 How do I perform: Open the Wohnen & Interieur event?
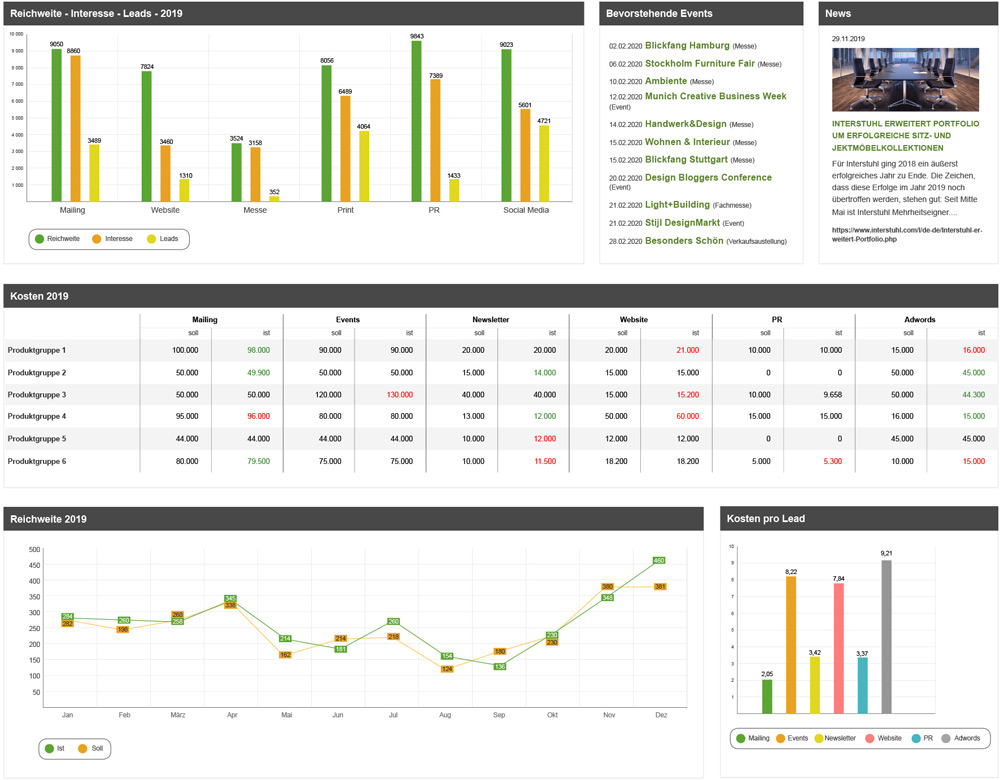687,142
